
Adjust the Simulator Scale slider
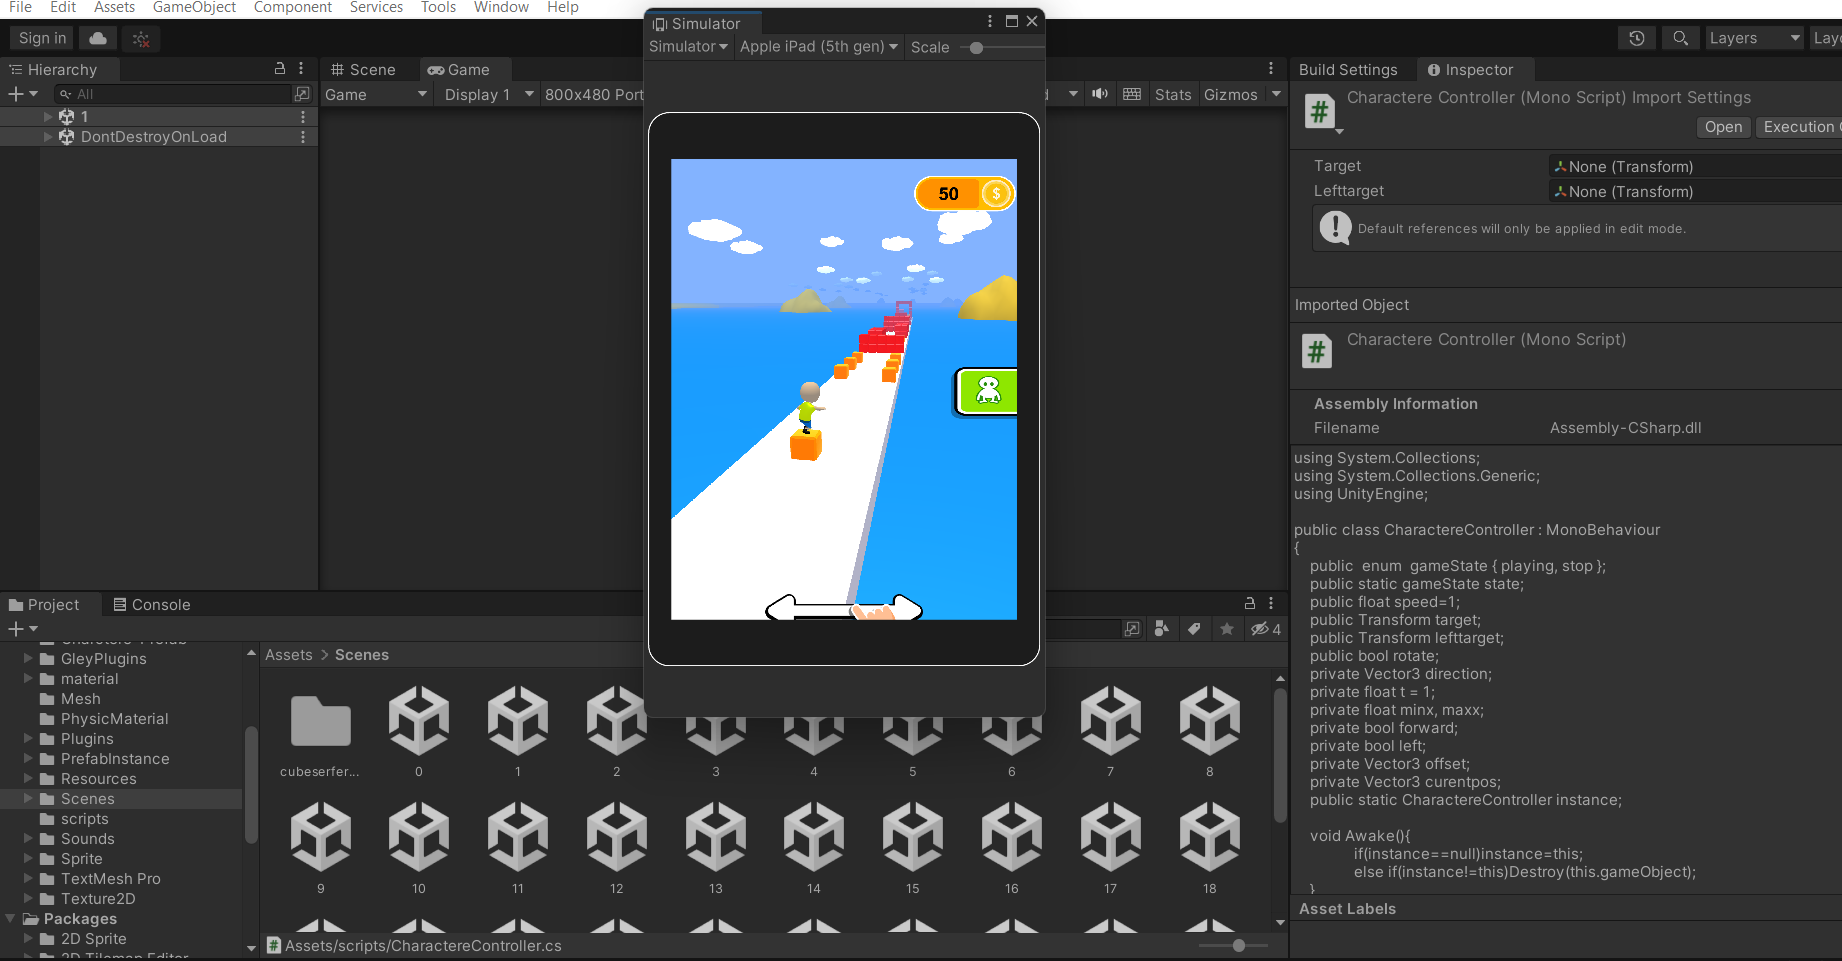coord(975,47)
